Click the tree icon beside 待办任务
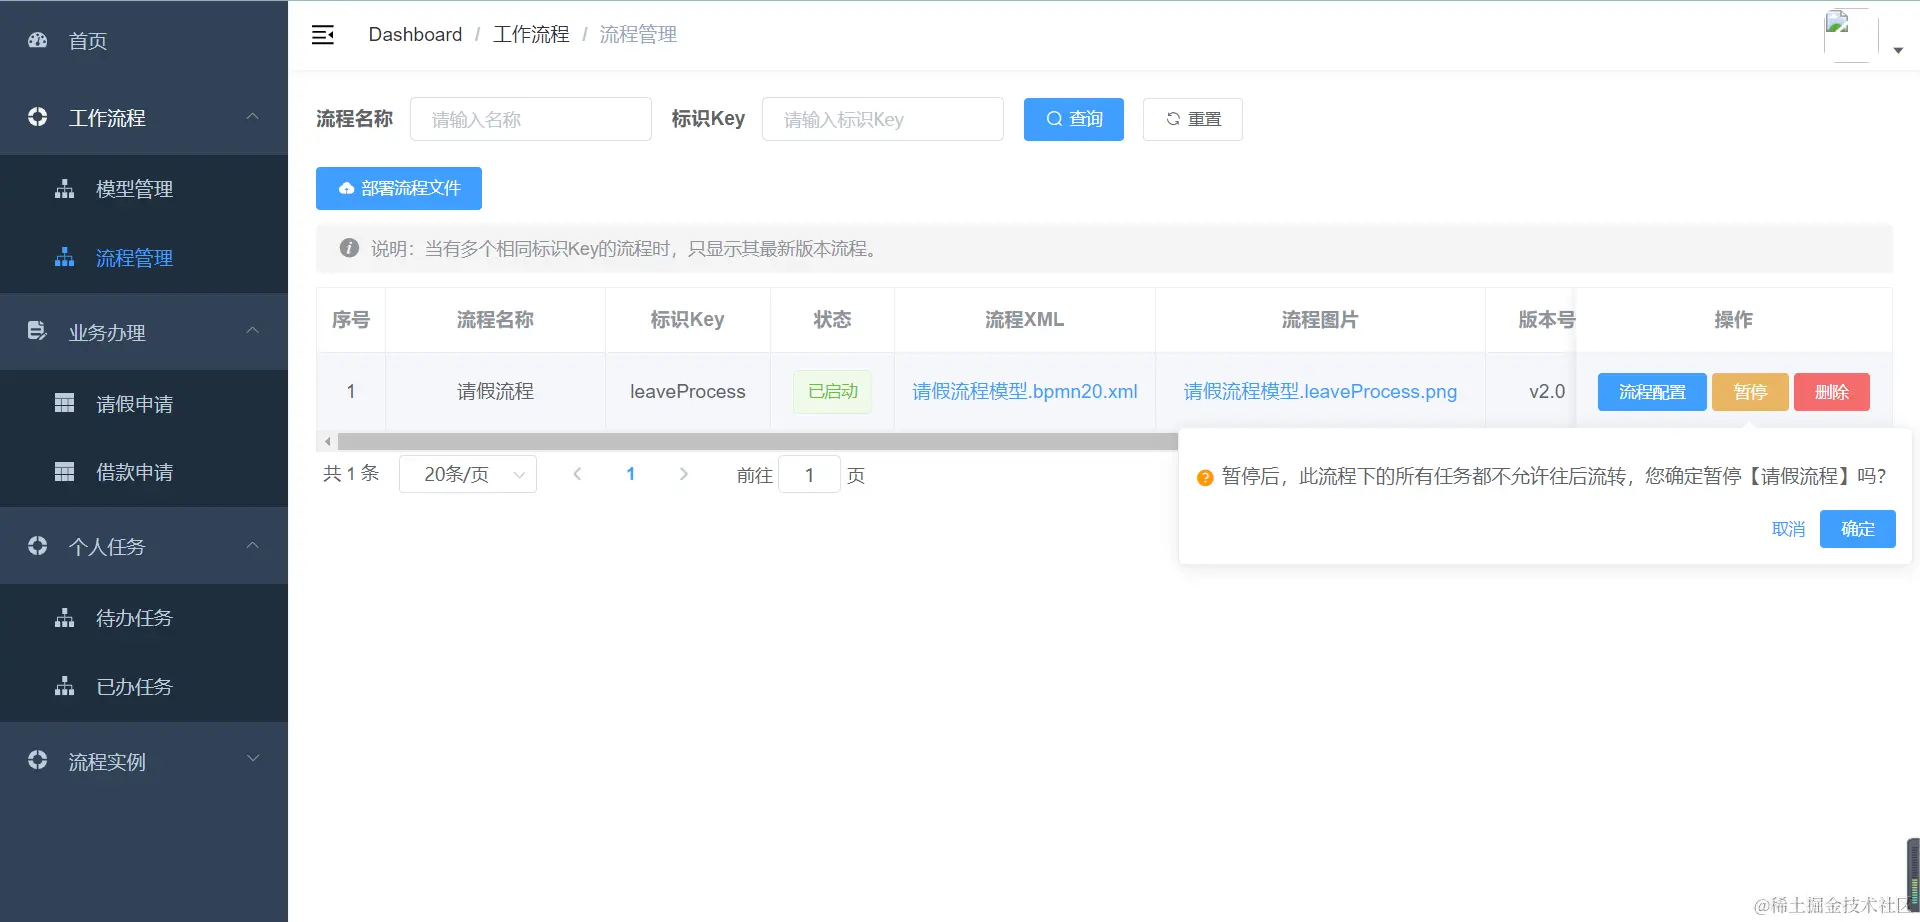 [65, 618]
